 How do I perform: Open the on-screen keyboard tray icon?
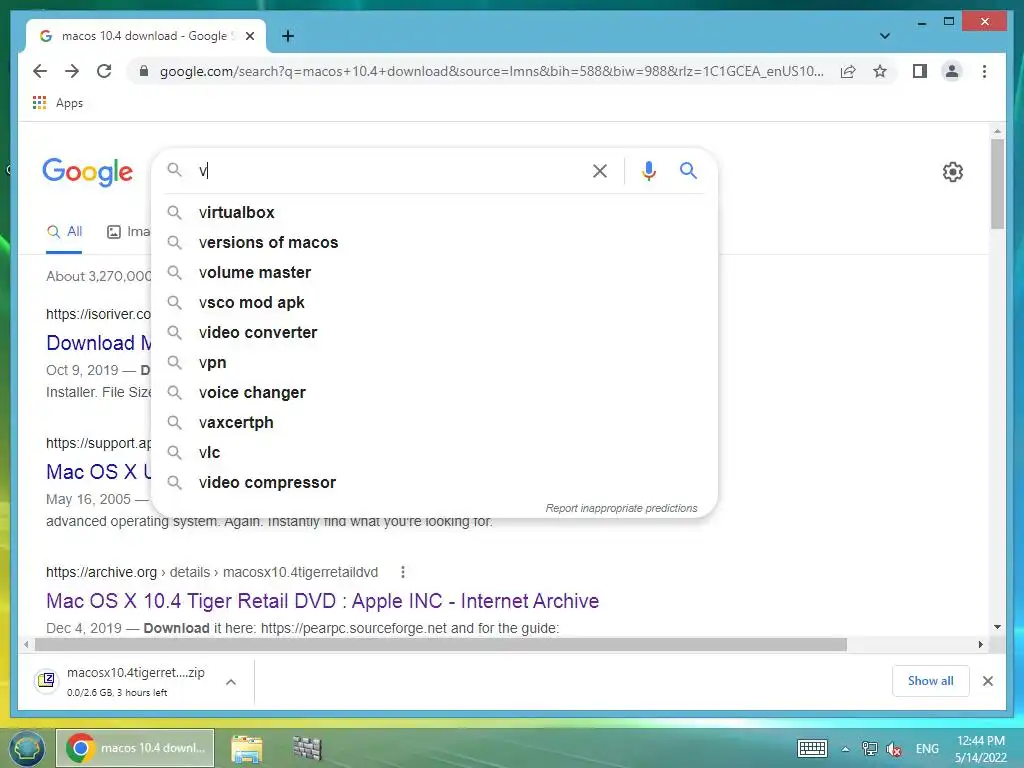812,748
